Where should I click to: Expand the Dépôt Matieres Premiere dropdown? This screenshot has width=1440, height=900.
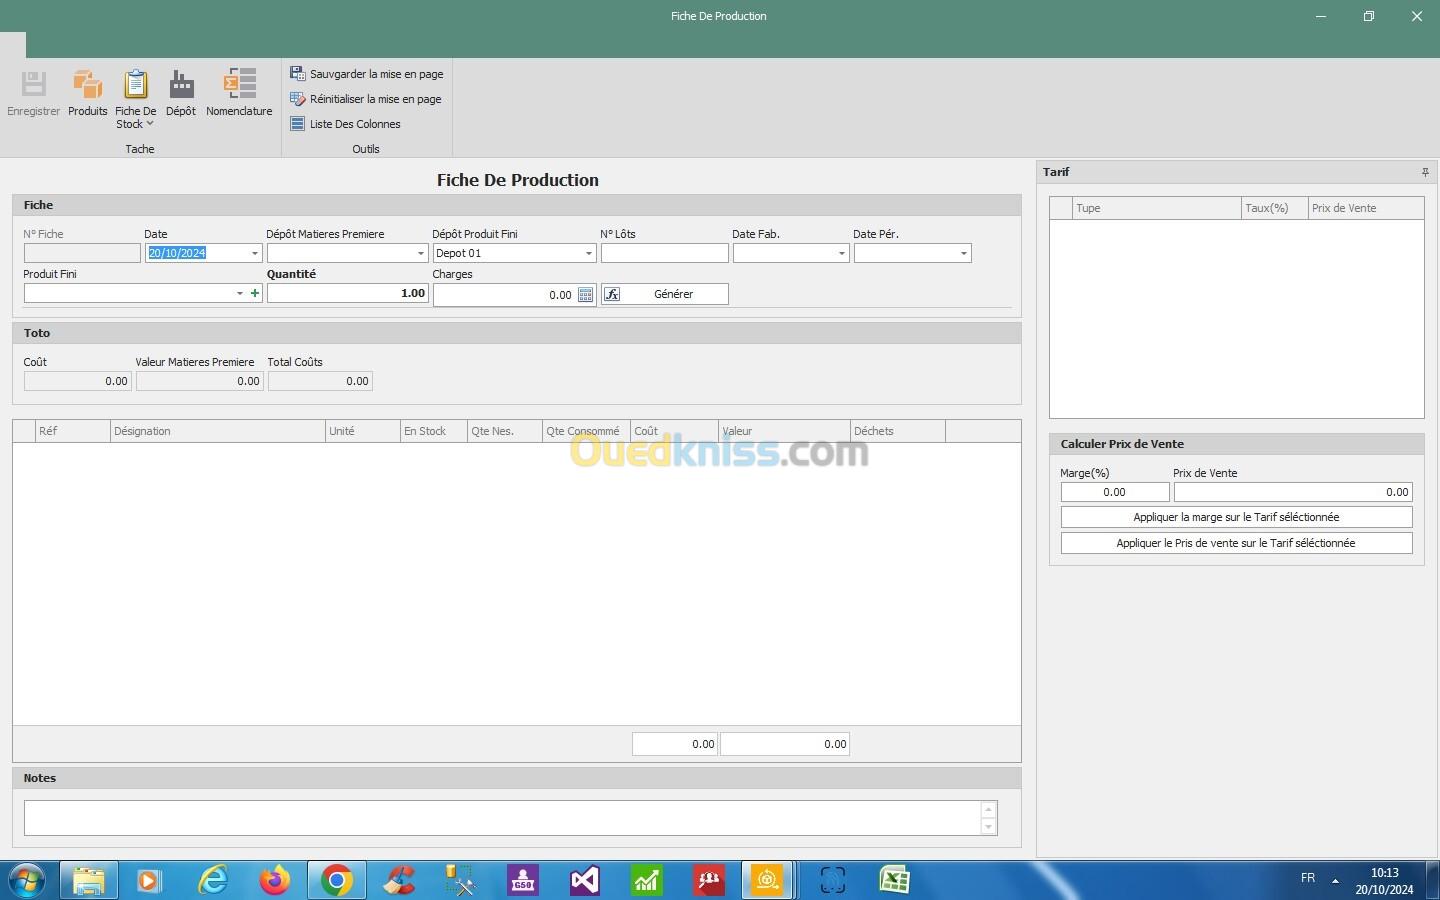click(x=420, y=254)
